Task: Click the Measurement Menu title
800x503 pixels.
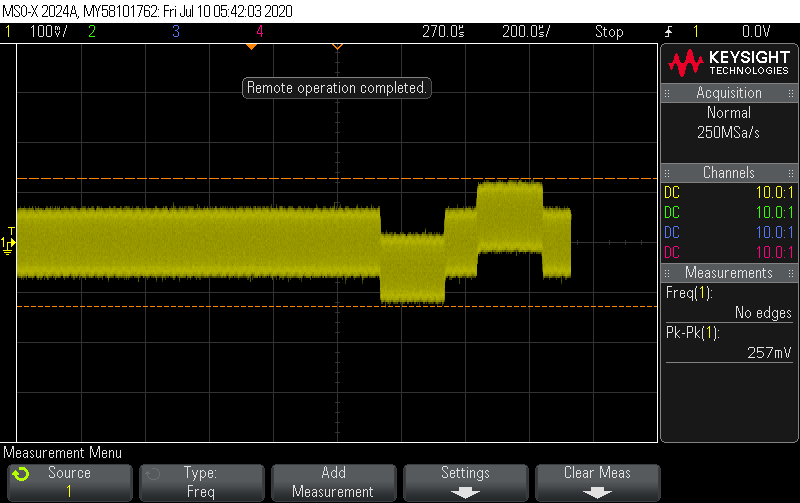Action: (63, 453)
